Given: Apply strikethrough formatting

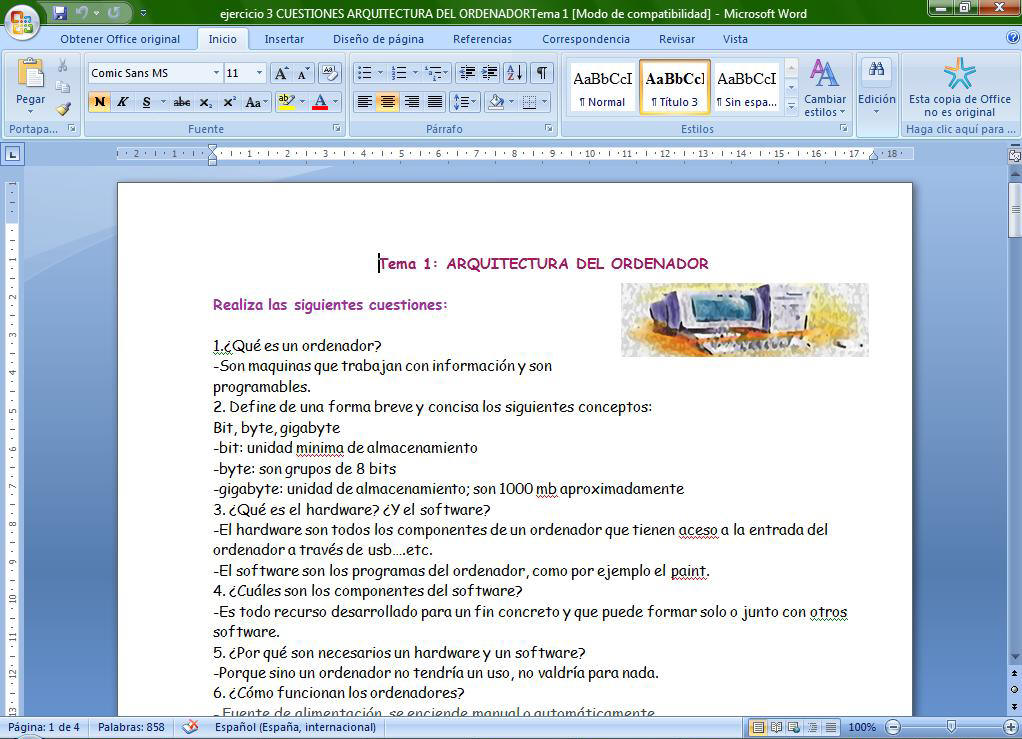Looking at the screenshot, I should 182,102.
